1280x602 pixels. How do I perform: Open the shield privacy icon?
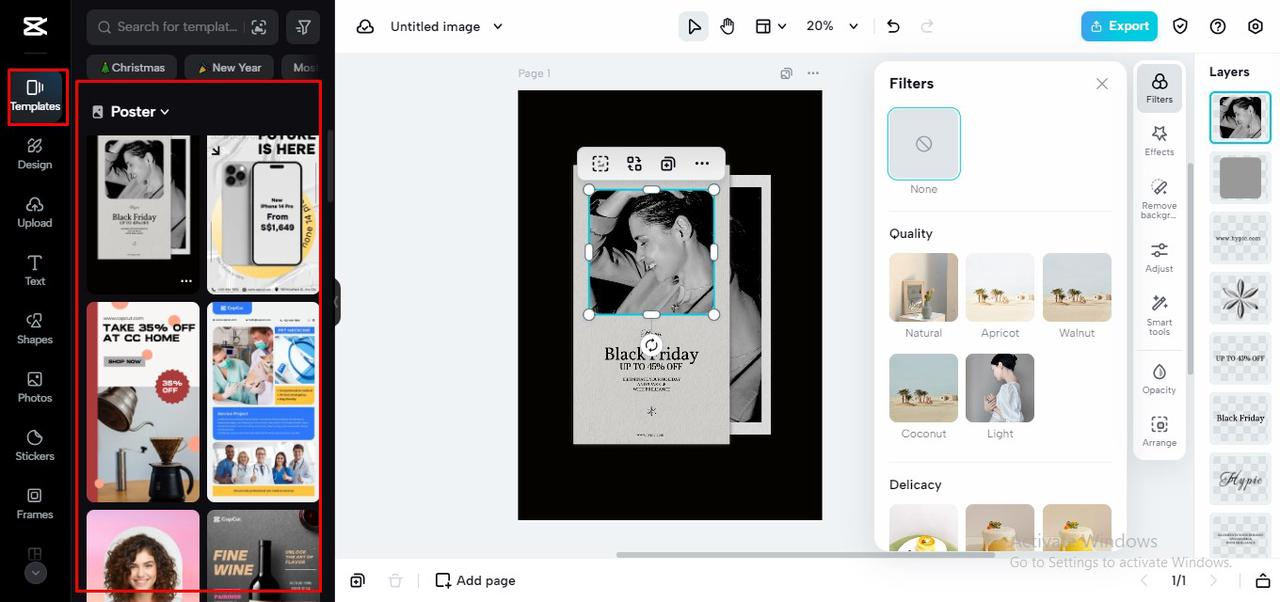pyautogui.click(x=1180, y=27)
